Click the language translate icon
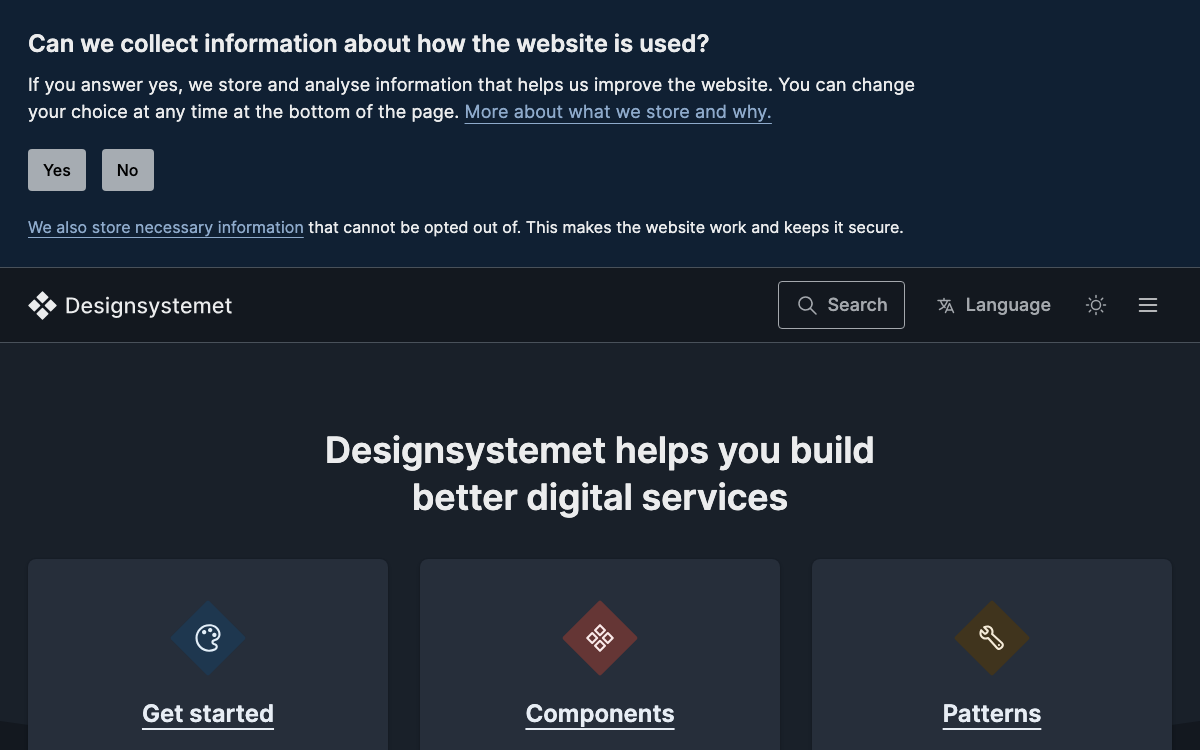Viewport: 1200px width, 750px height. (x=946, y=305)
